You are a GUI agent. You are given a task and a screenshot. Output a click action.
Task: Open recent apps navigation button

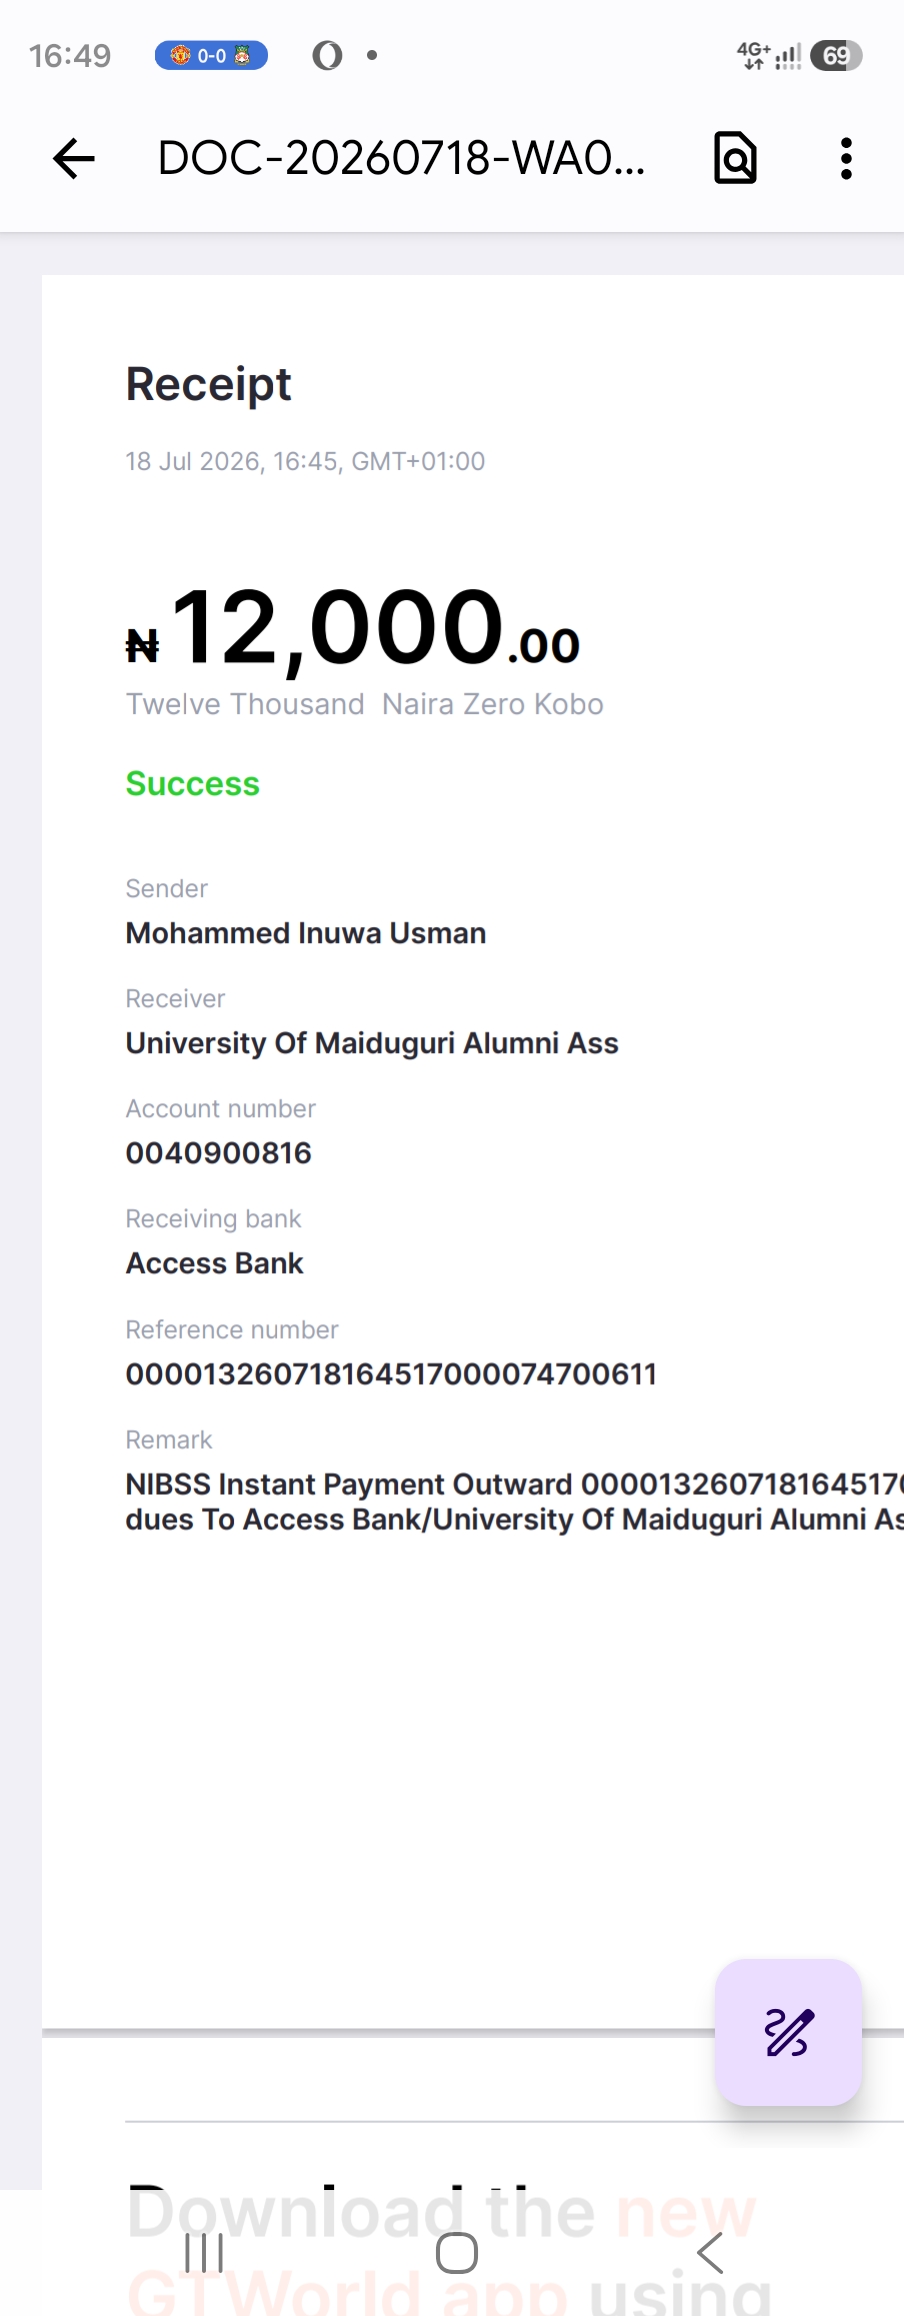tap(204, 2254)
